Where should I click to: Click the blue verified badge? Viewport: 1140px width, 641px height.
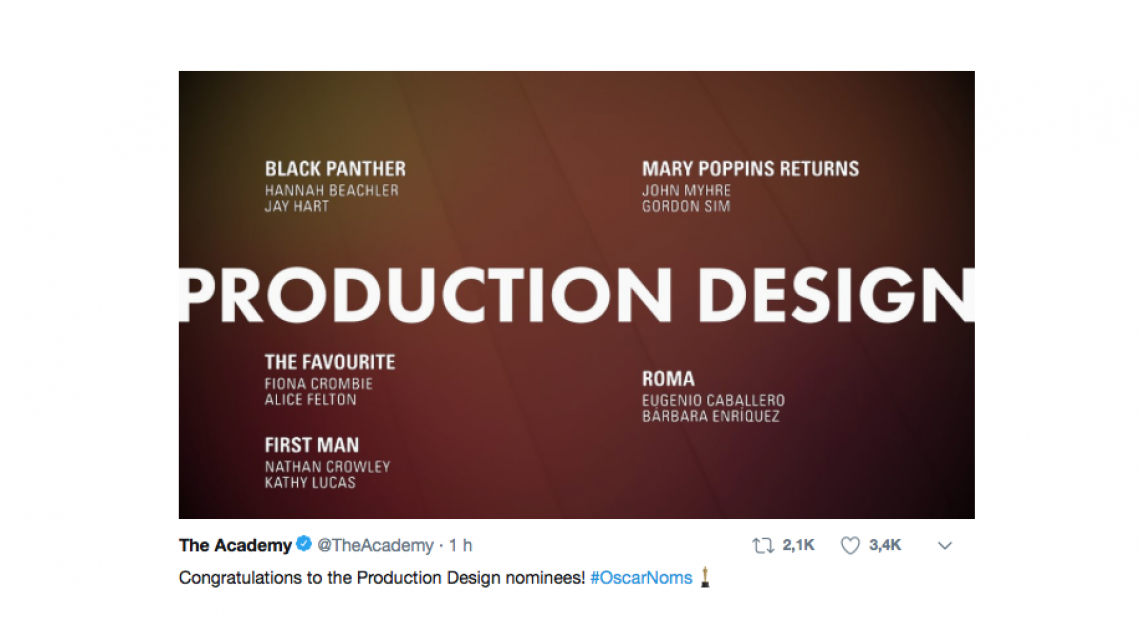pos(304,545)
